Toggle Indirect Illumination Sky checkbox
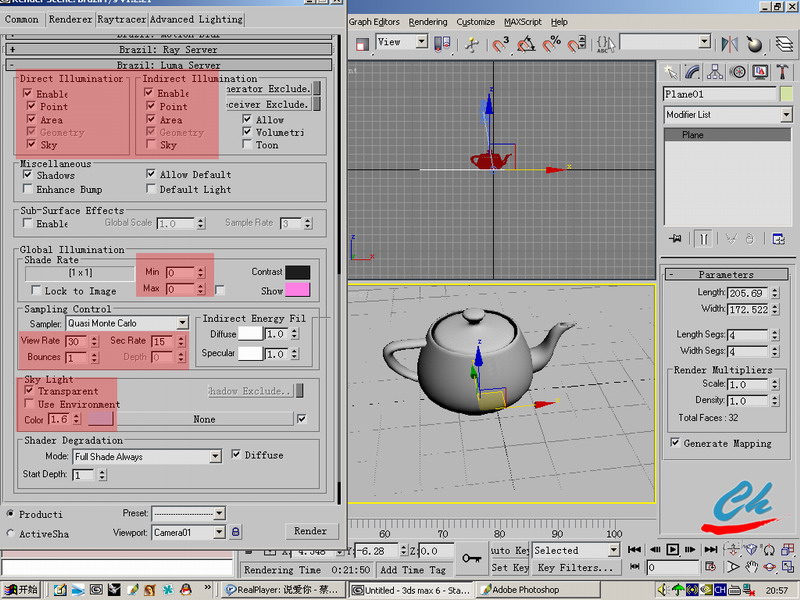Viewport: 800px width, 600px height. 151,144
